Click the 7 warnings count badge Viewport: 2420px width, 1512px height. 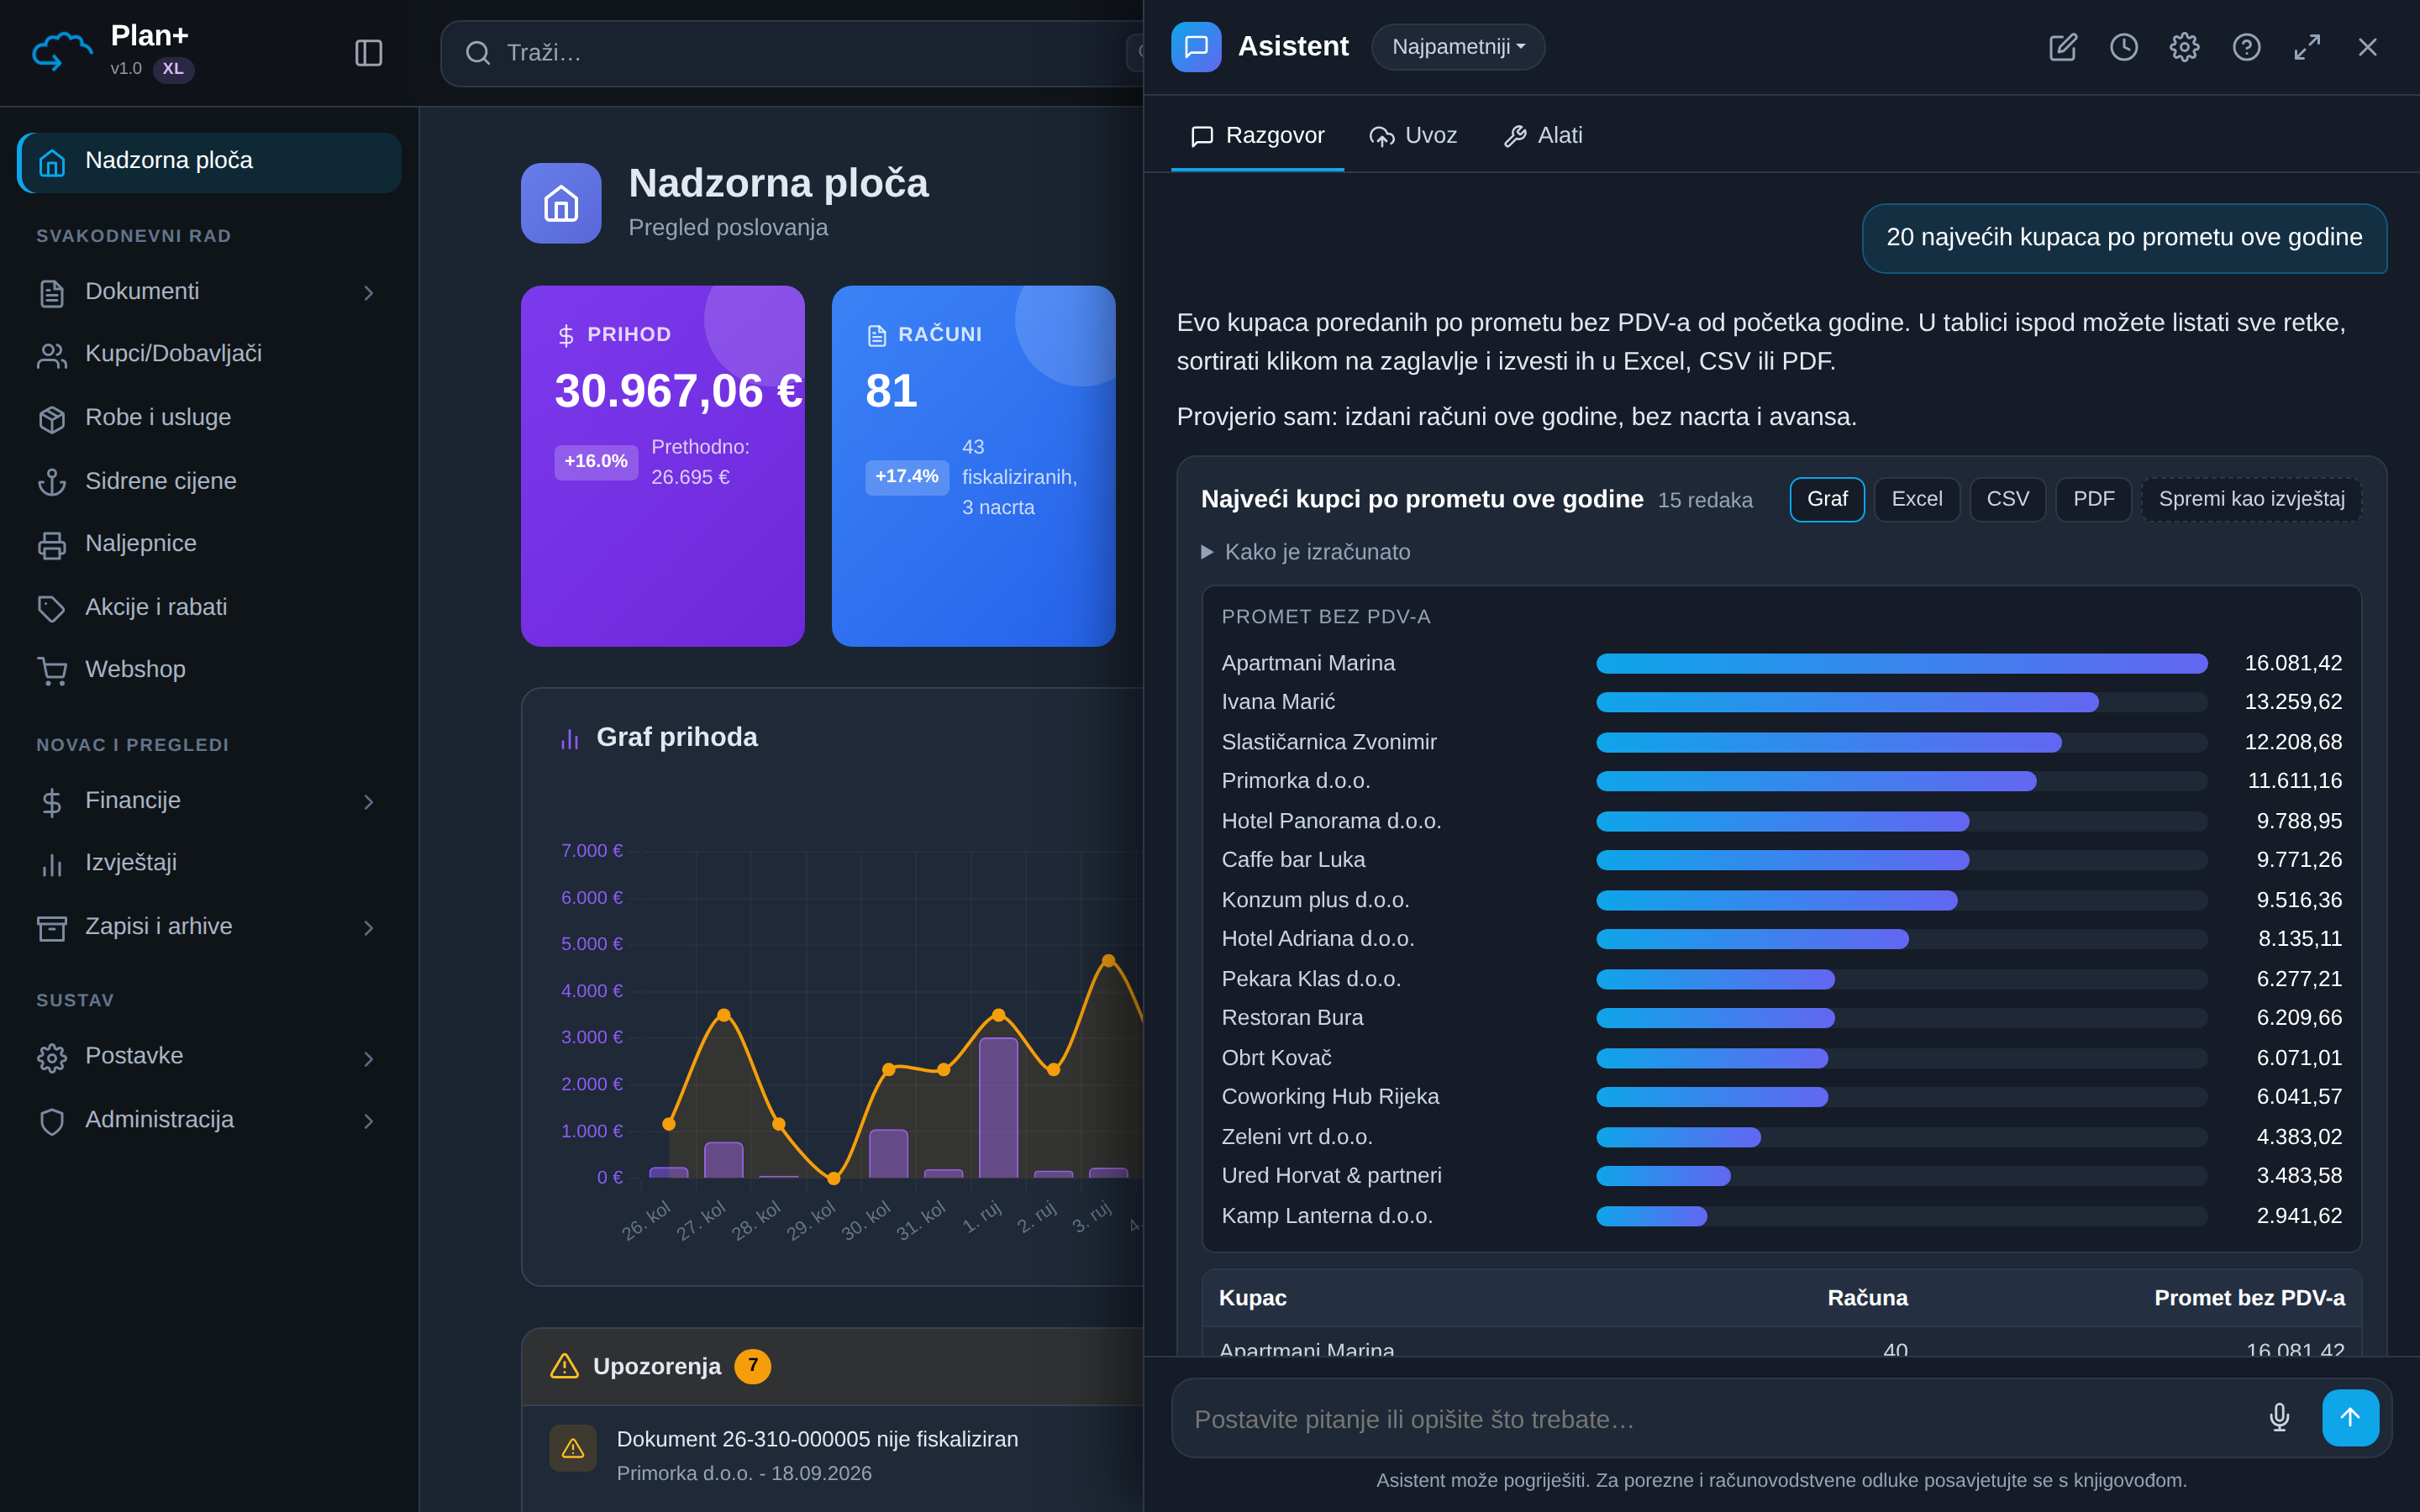click(752, 1366)
